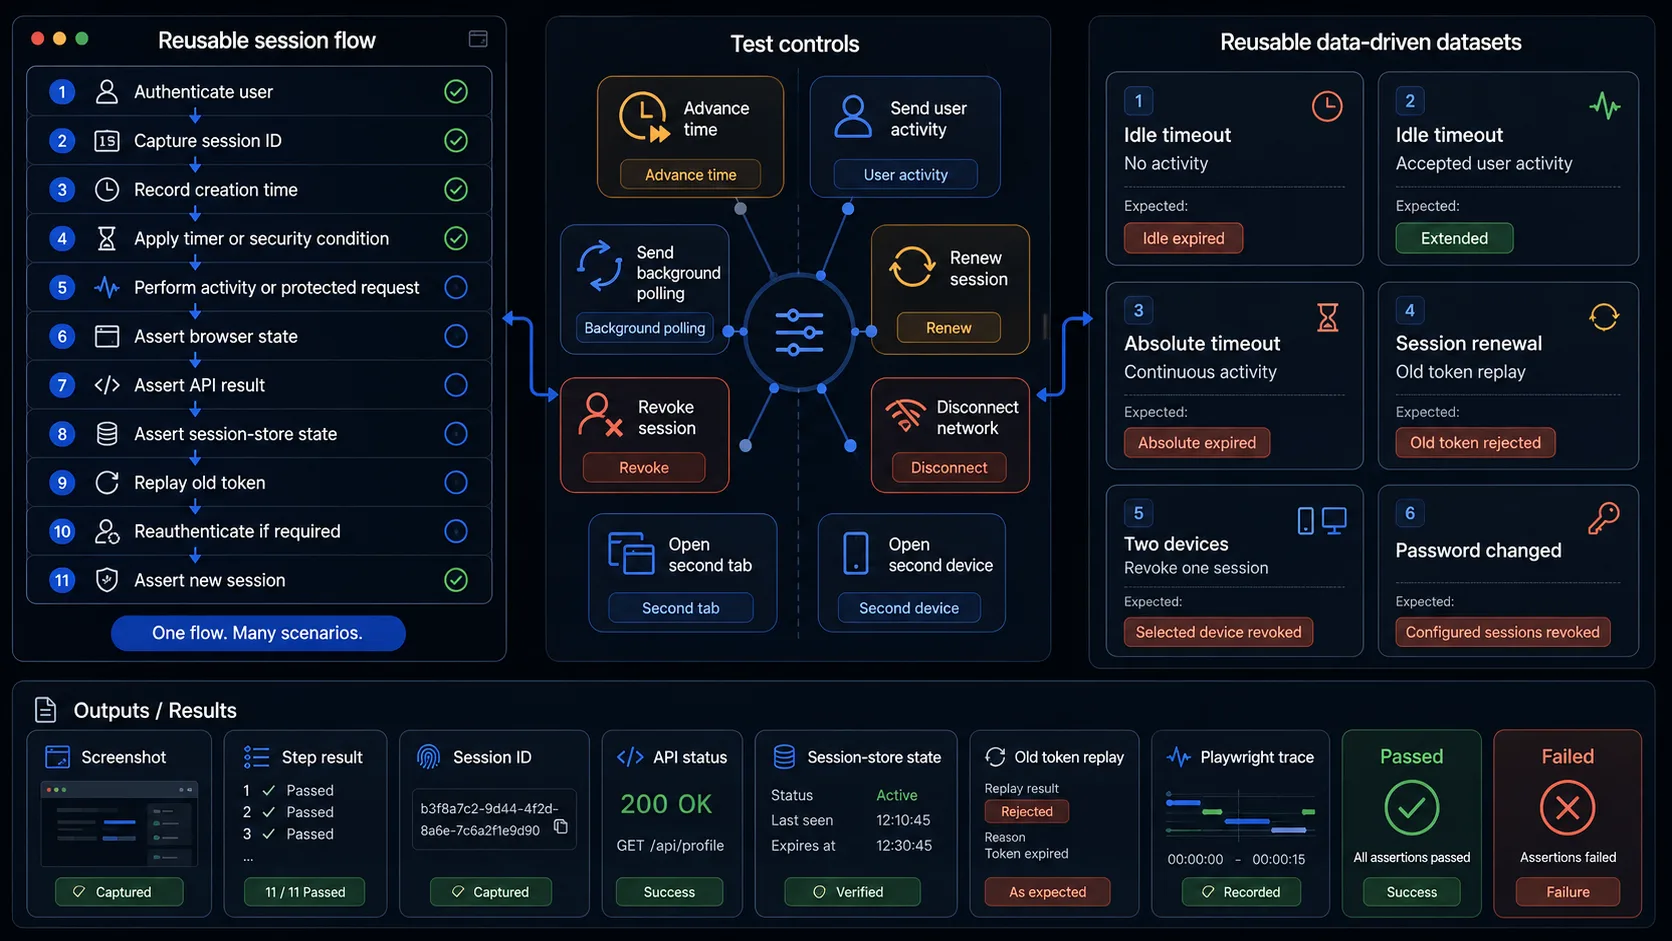The width and height of the screenshot is (1672, 941).
Task: Click the As expected button
Action: pos(1047,892)
